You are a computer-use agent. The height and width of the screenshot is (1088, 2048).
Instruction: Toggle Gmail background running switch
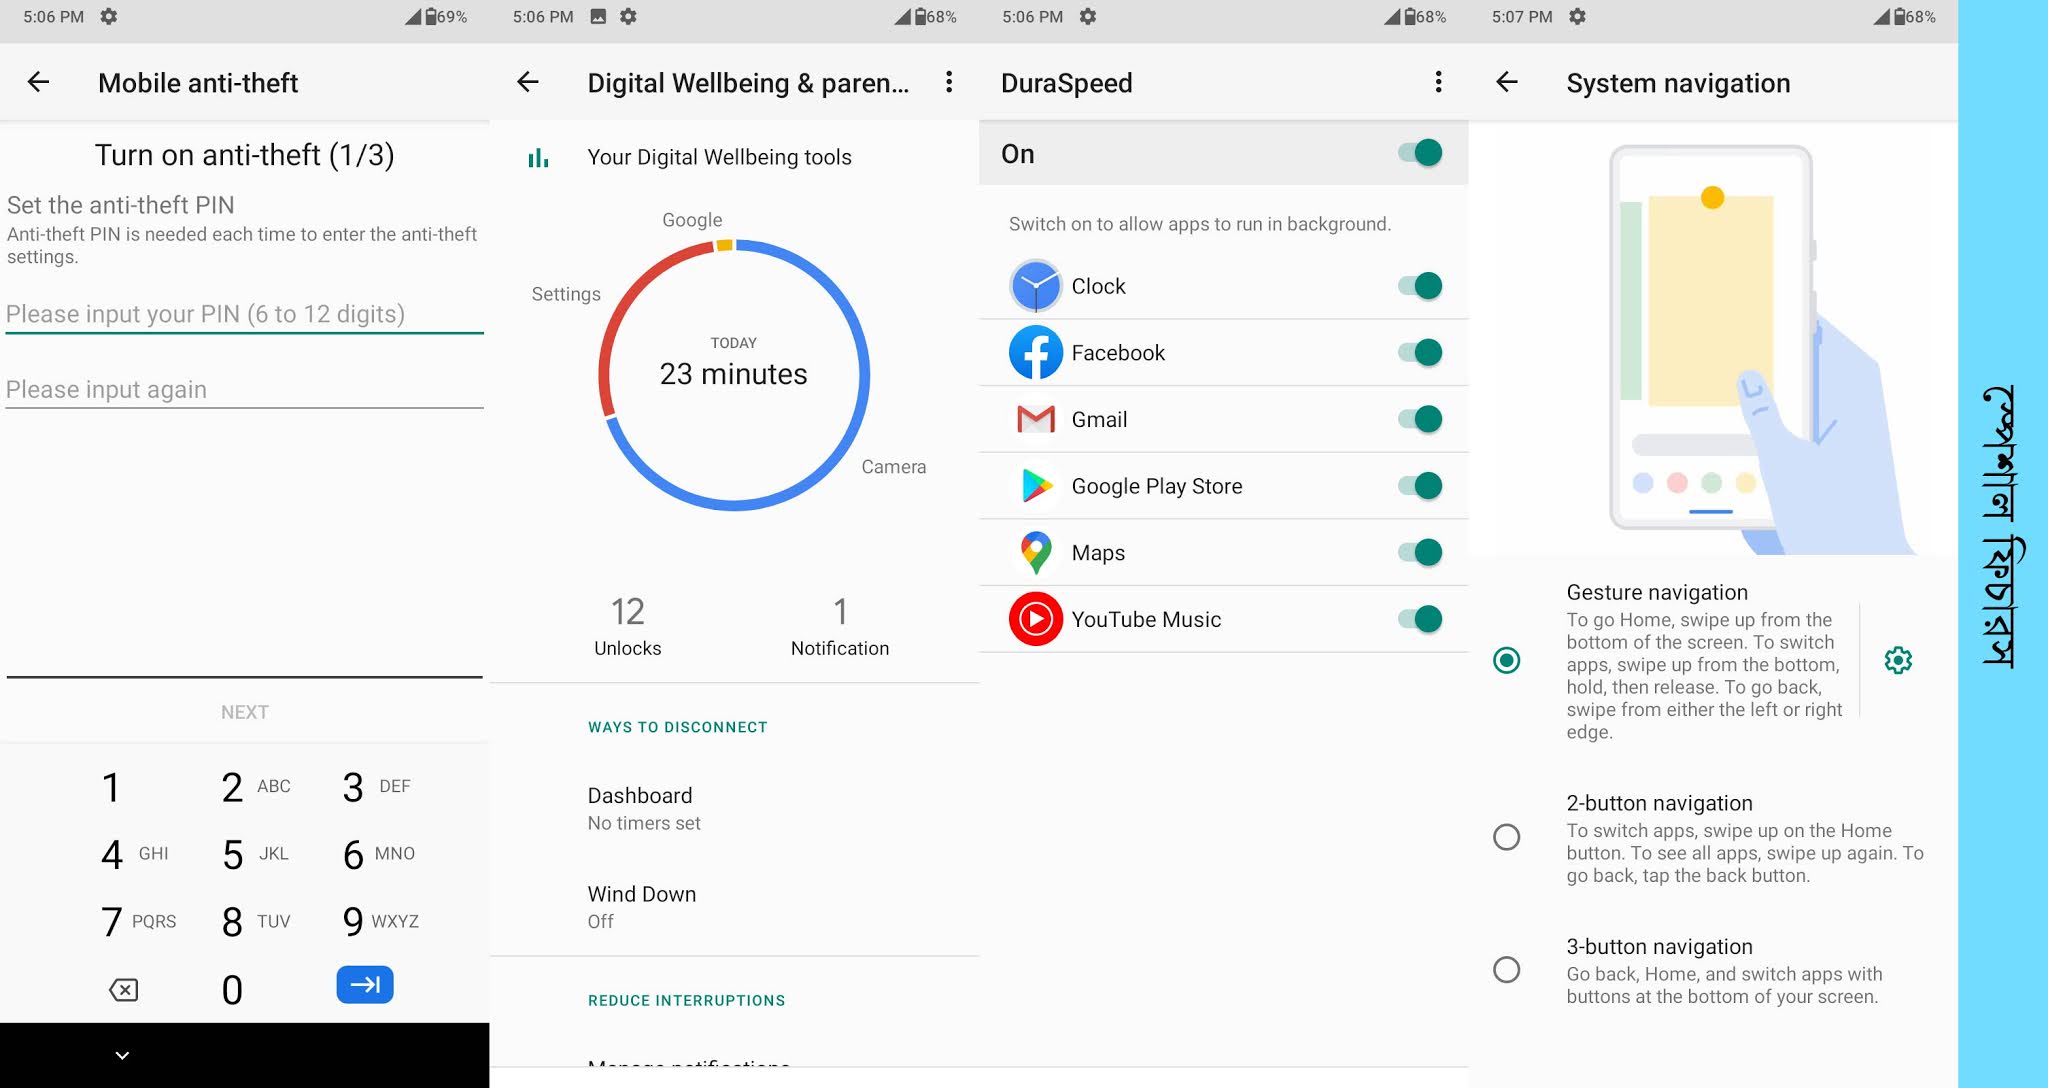(1420, 419)
